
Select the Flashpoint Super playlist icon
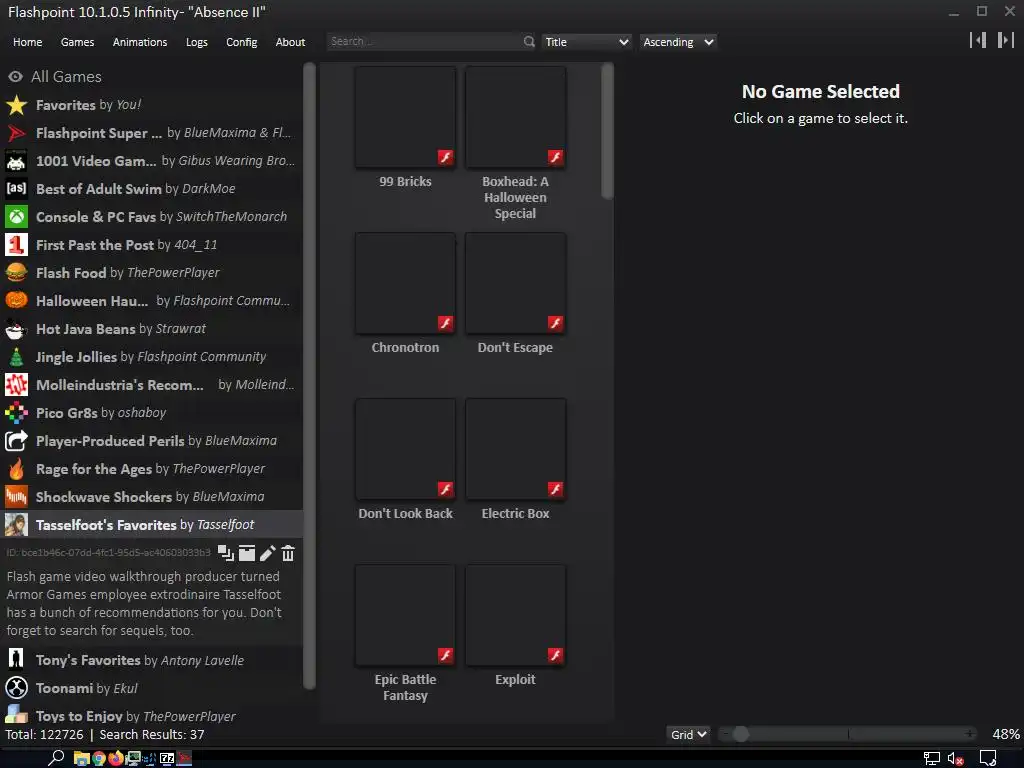(x=16, y=133)
